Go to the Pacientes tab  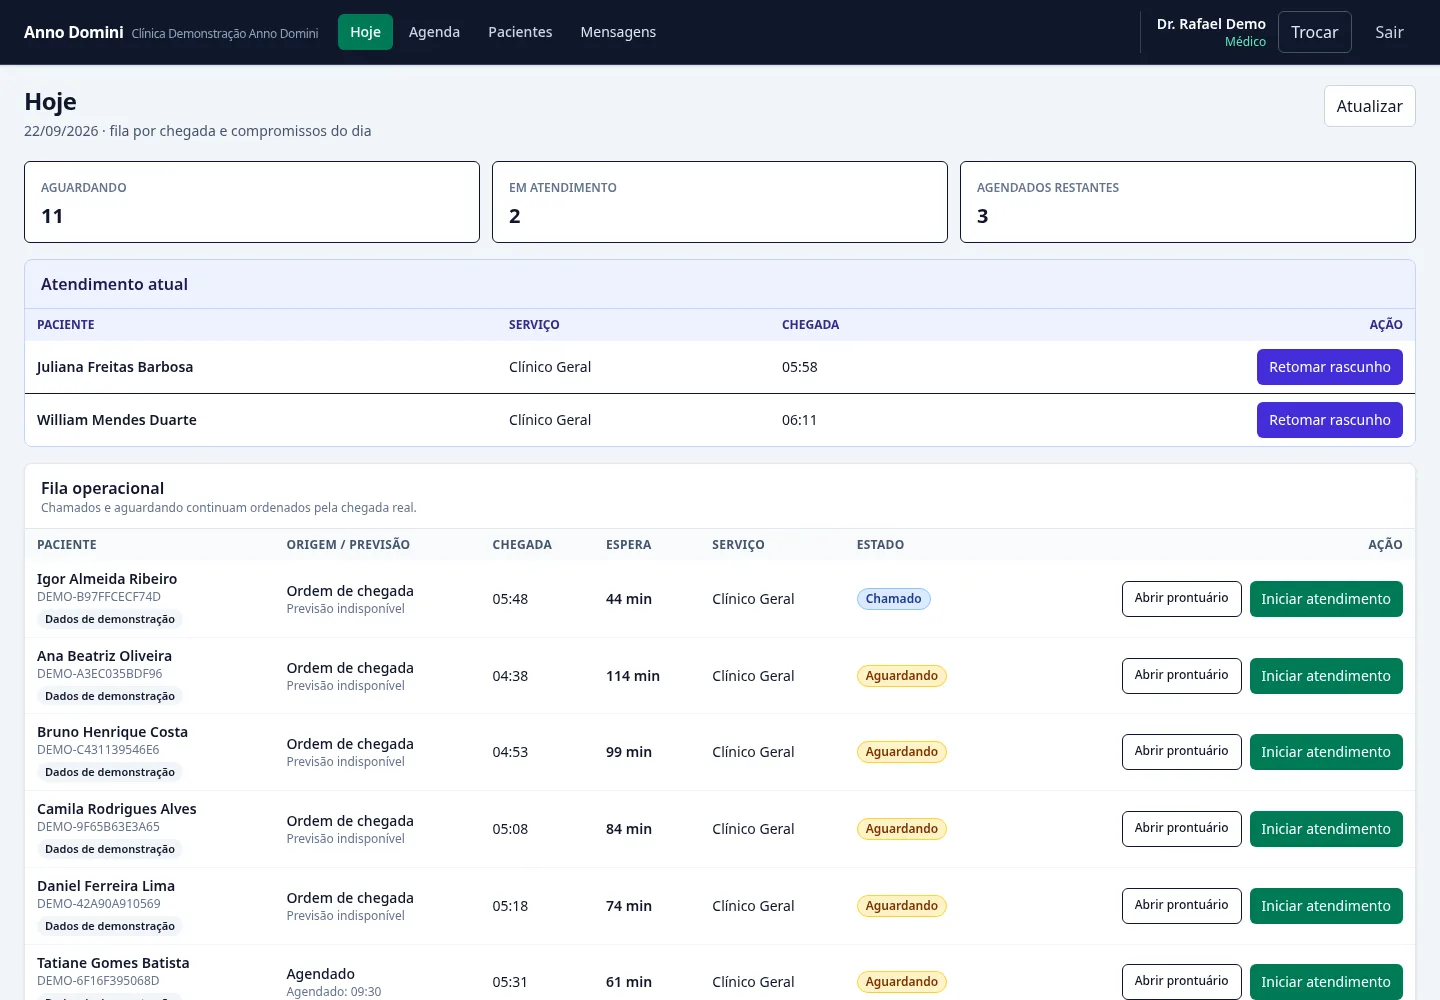[x=520, y=32]
